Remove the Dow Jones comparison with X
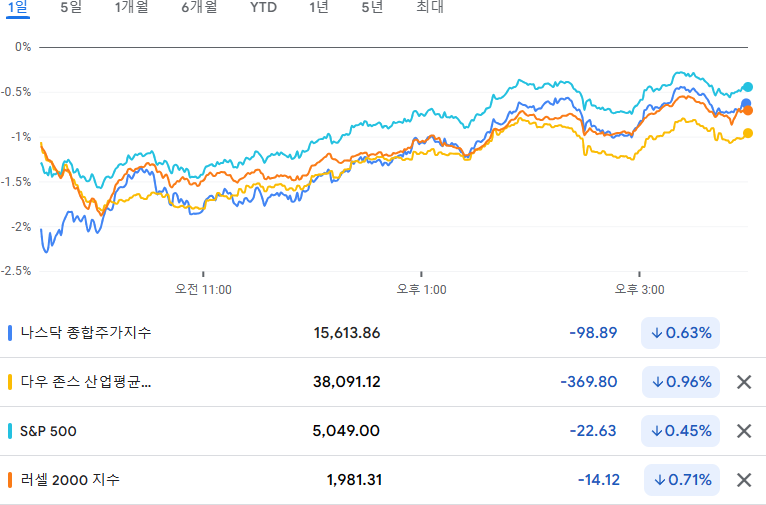The width and height of the screenshot is (766, 505). pyautogui.click(x=744, y=382)
